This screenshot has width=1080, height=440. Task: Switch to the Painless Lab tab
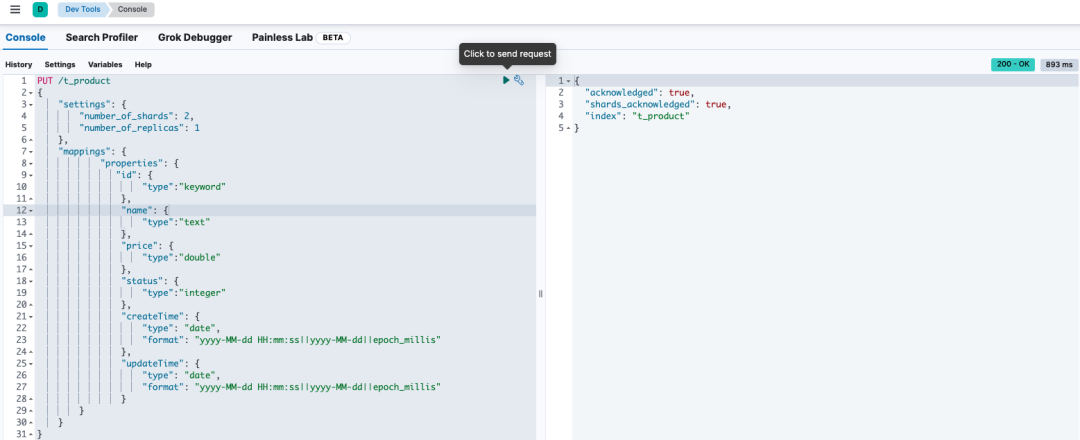(282, 38)
